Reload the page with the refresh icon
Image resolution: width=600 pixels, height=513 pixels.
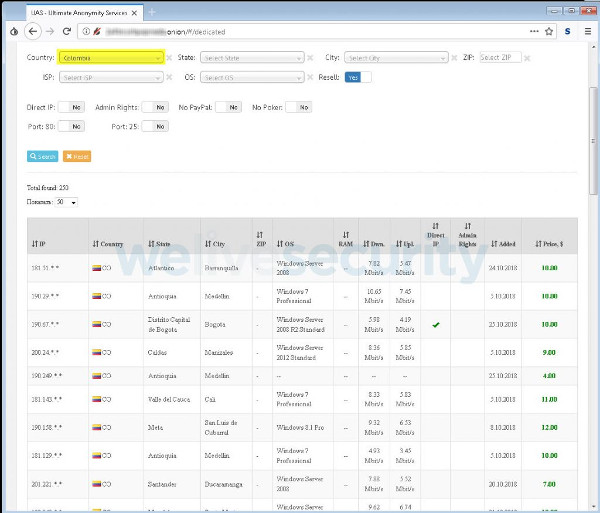pos(68,31)
